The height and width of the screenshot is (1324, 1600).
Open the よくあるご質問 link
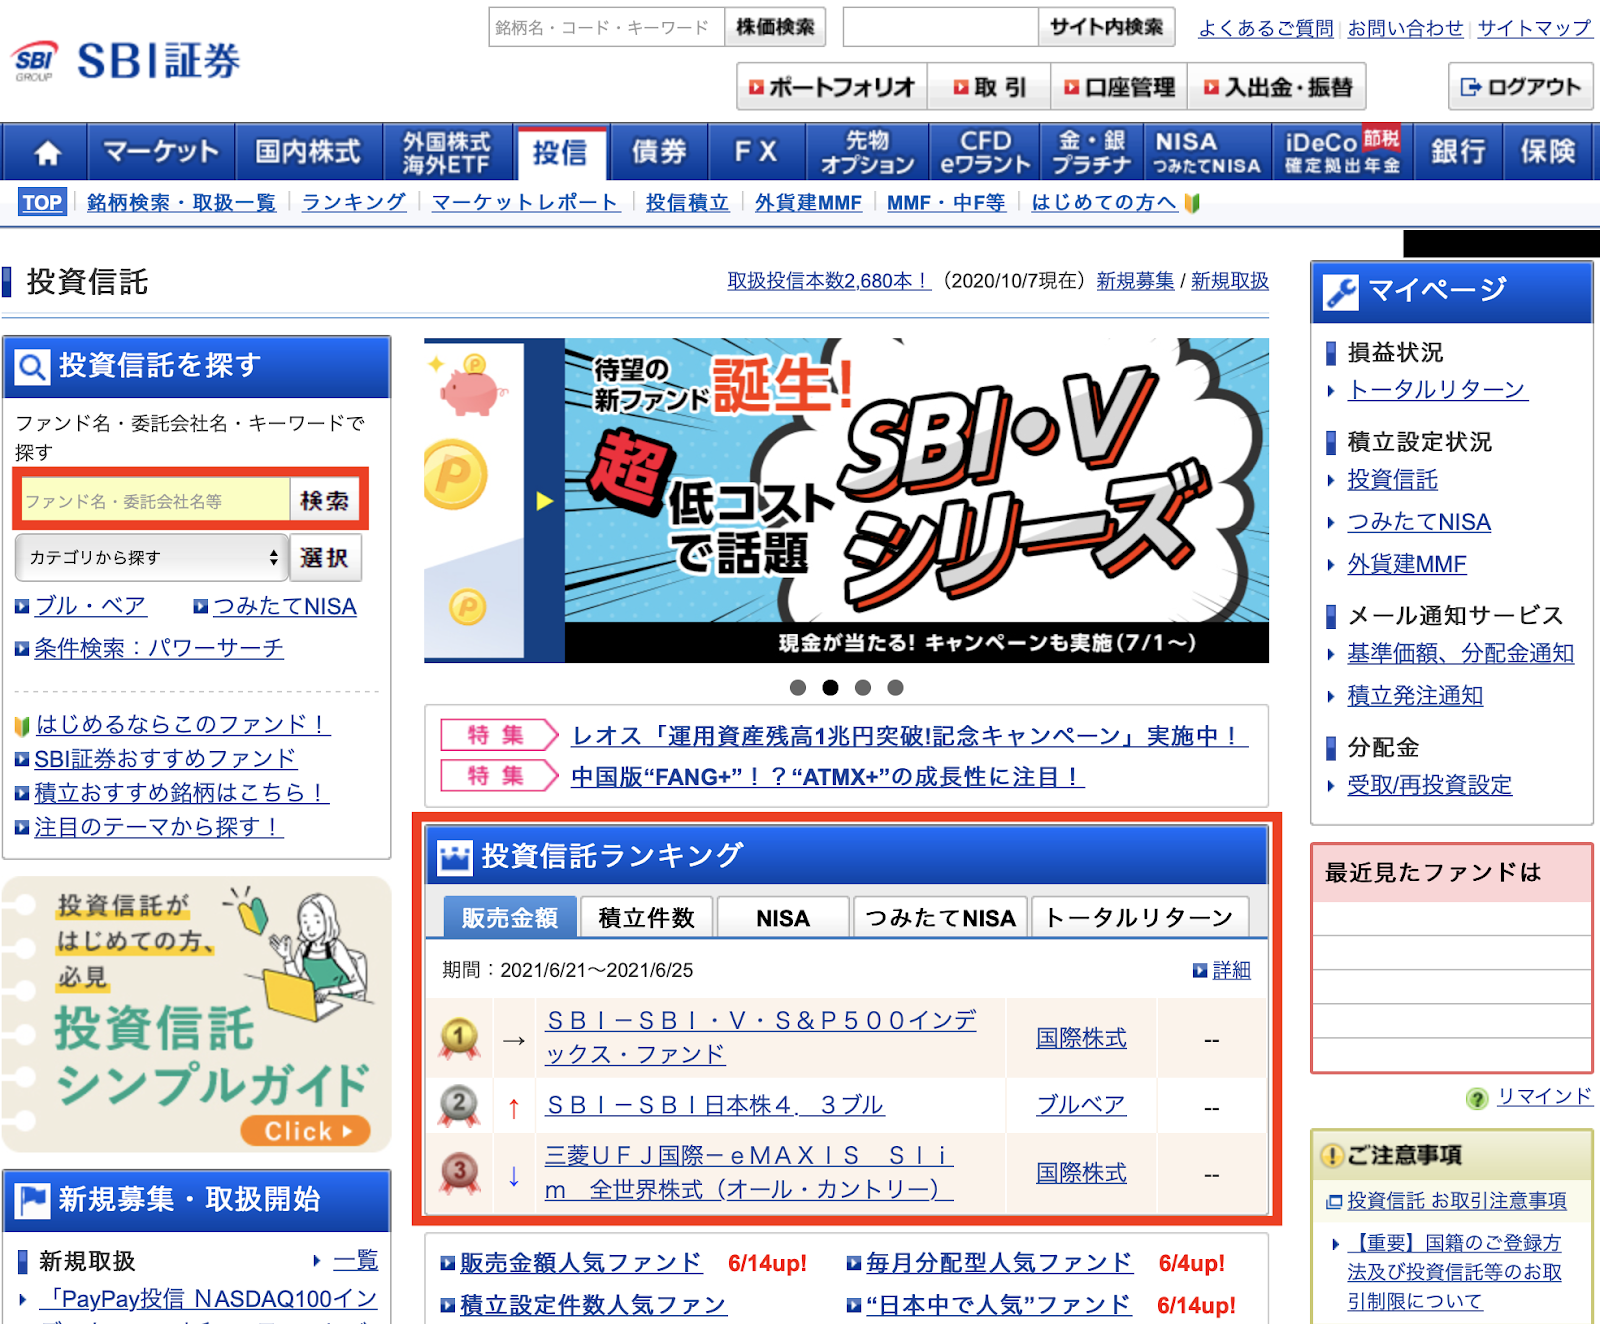[x=1265, y=28]
